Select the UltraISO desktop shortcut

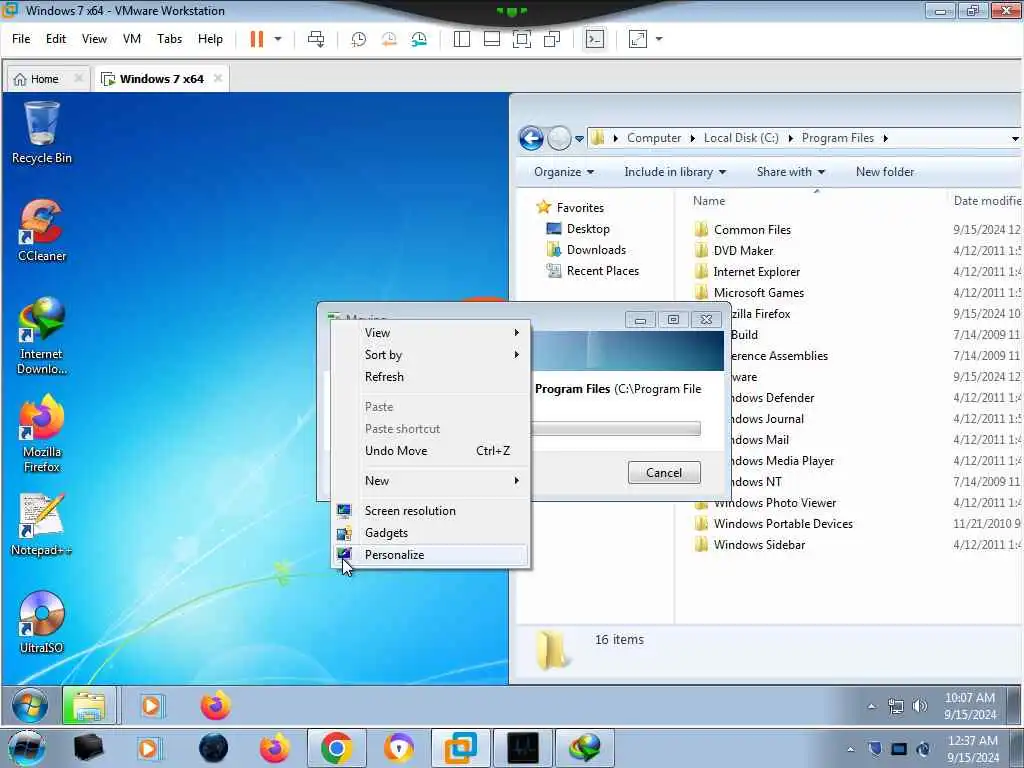pos(42,622)
